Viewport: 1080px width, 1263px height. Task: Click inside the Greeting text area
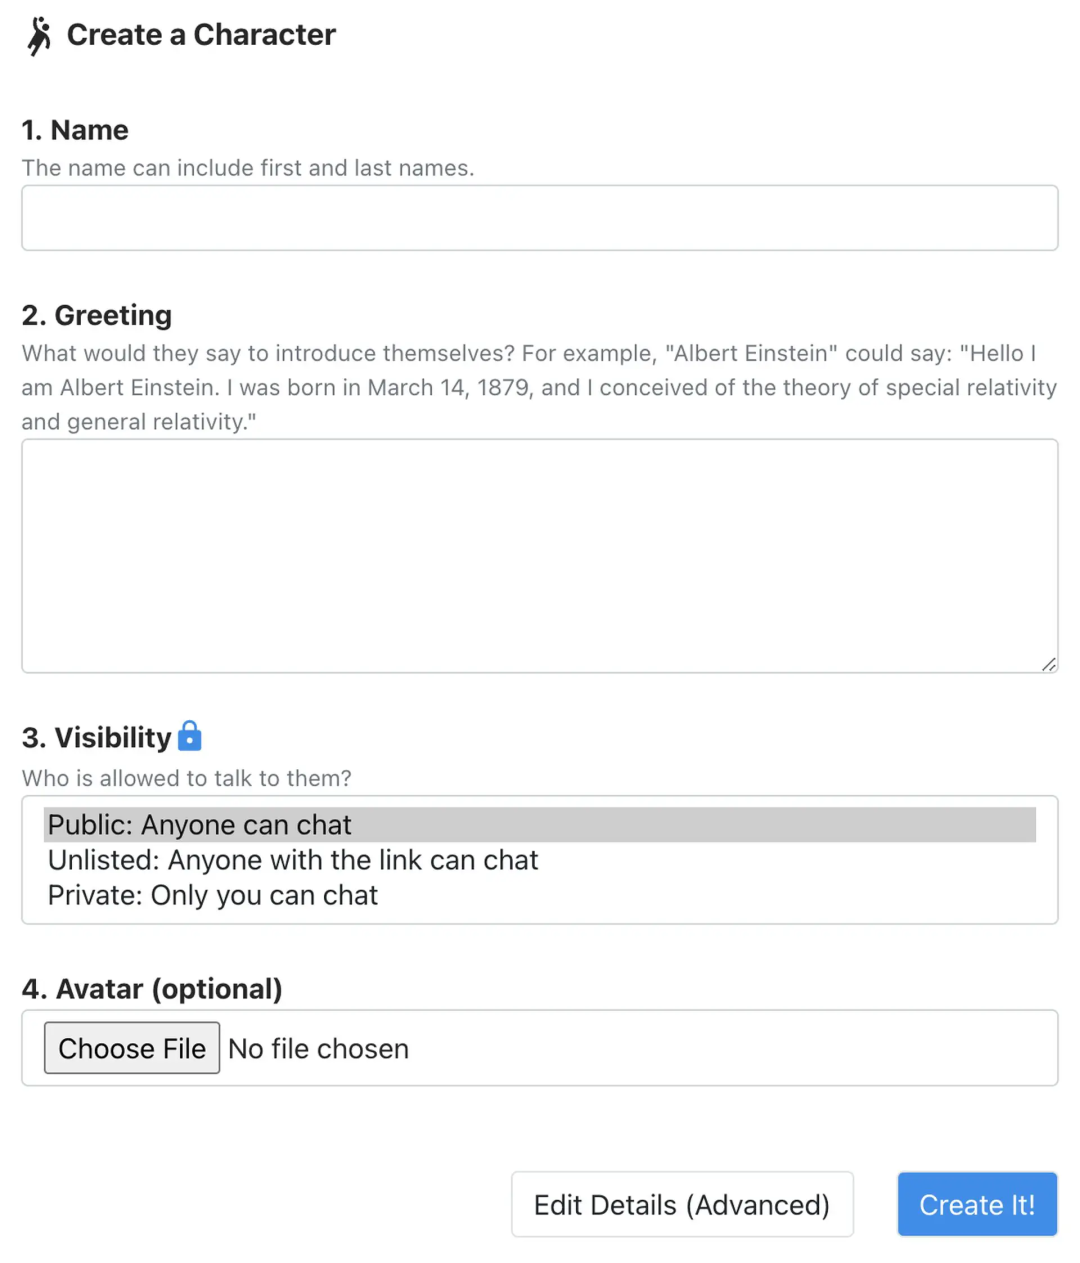pos(540,555)
